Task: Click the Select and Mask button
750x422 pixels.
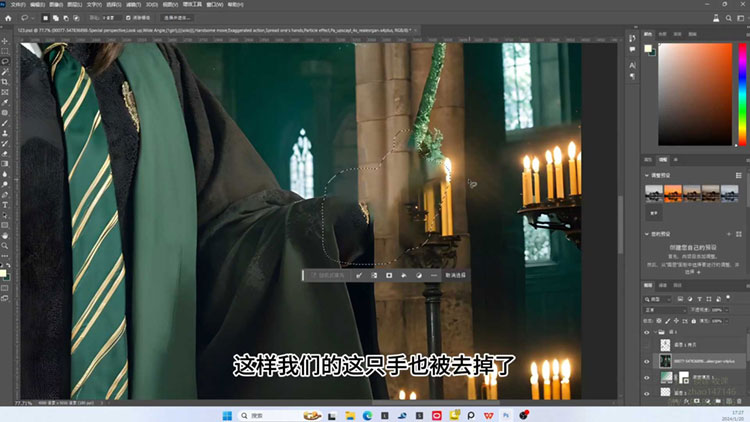Action: point(176,18)
